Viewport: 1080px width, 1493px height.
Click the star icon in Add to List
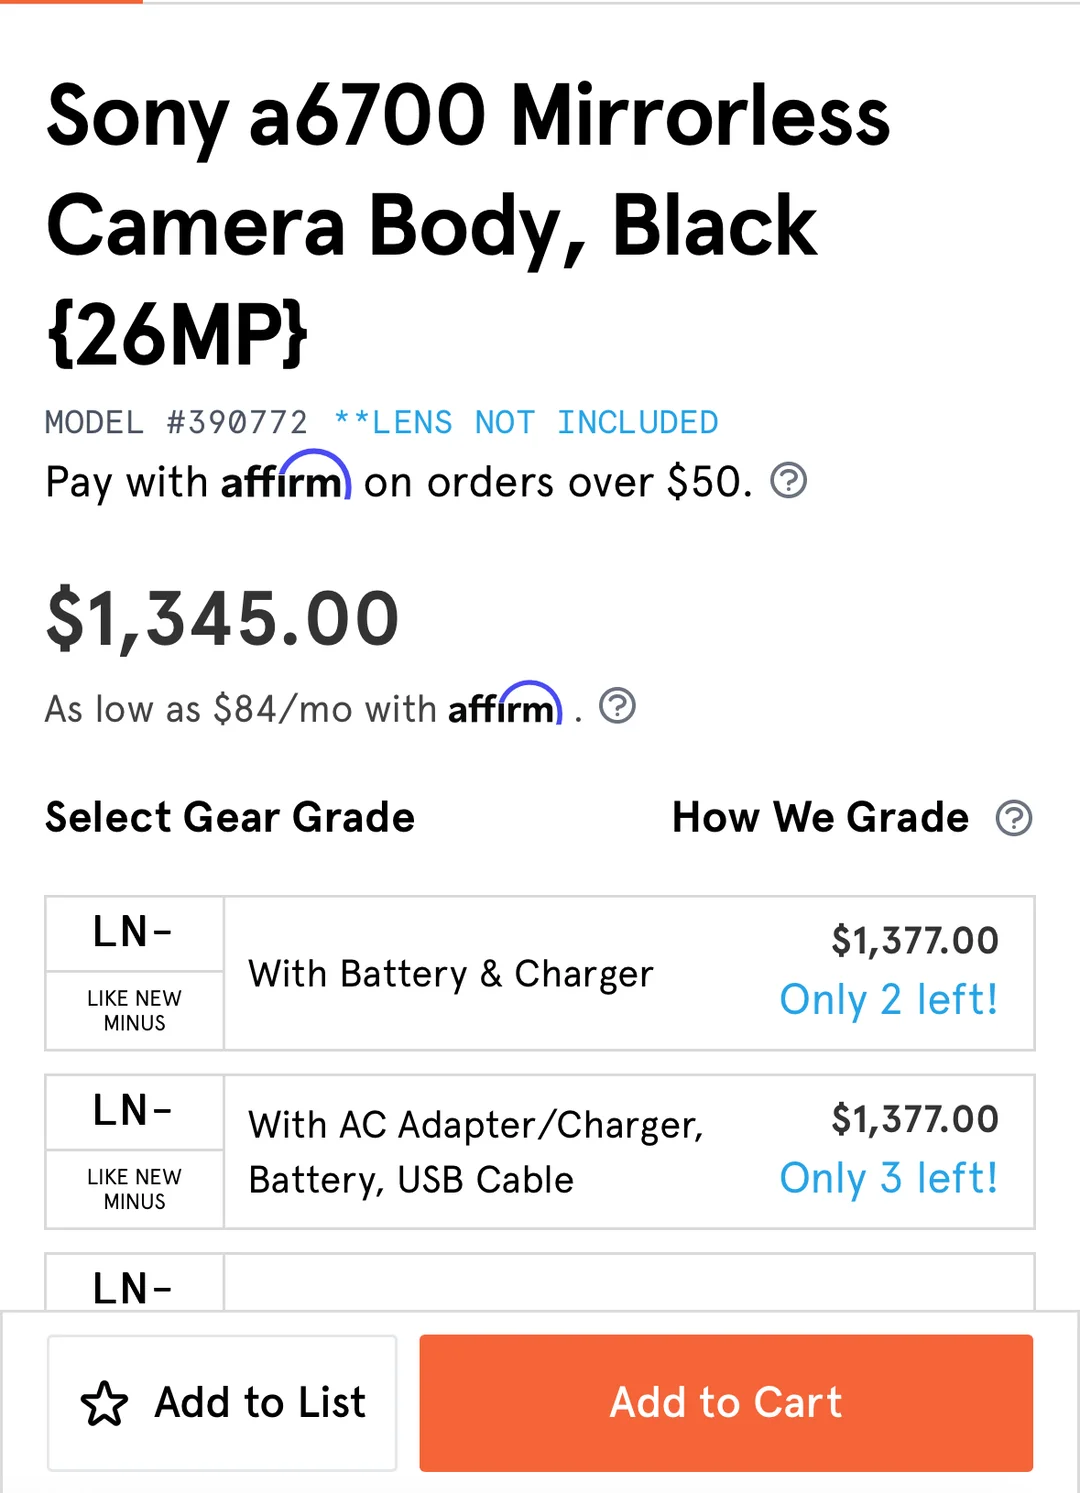click(x=104, y=1403)
